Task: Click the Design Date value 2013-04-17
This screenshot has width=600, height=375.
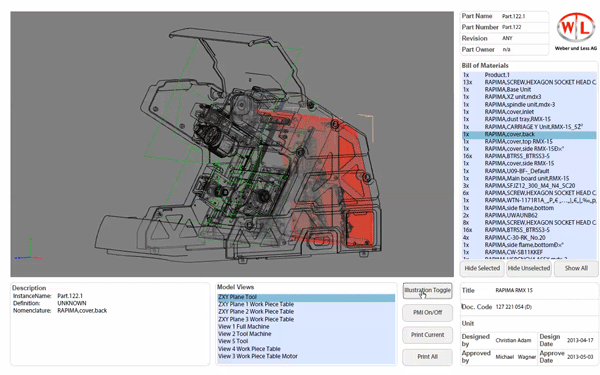Action: [x=580, y=340]
